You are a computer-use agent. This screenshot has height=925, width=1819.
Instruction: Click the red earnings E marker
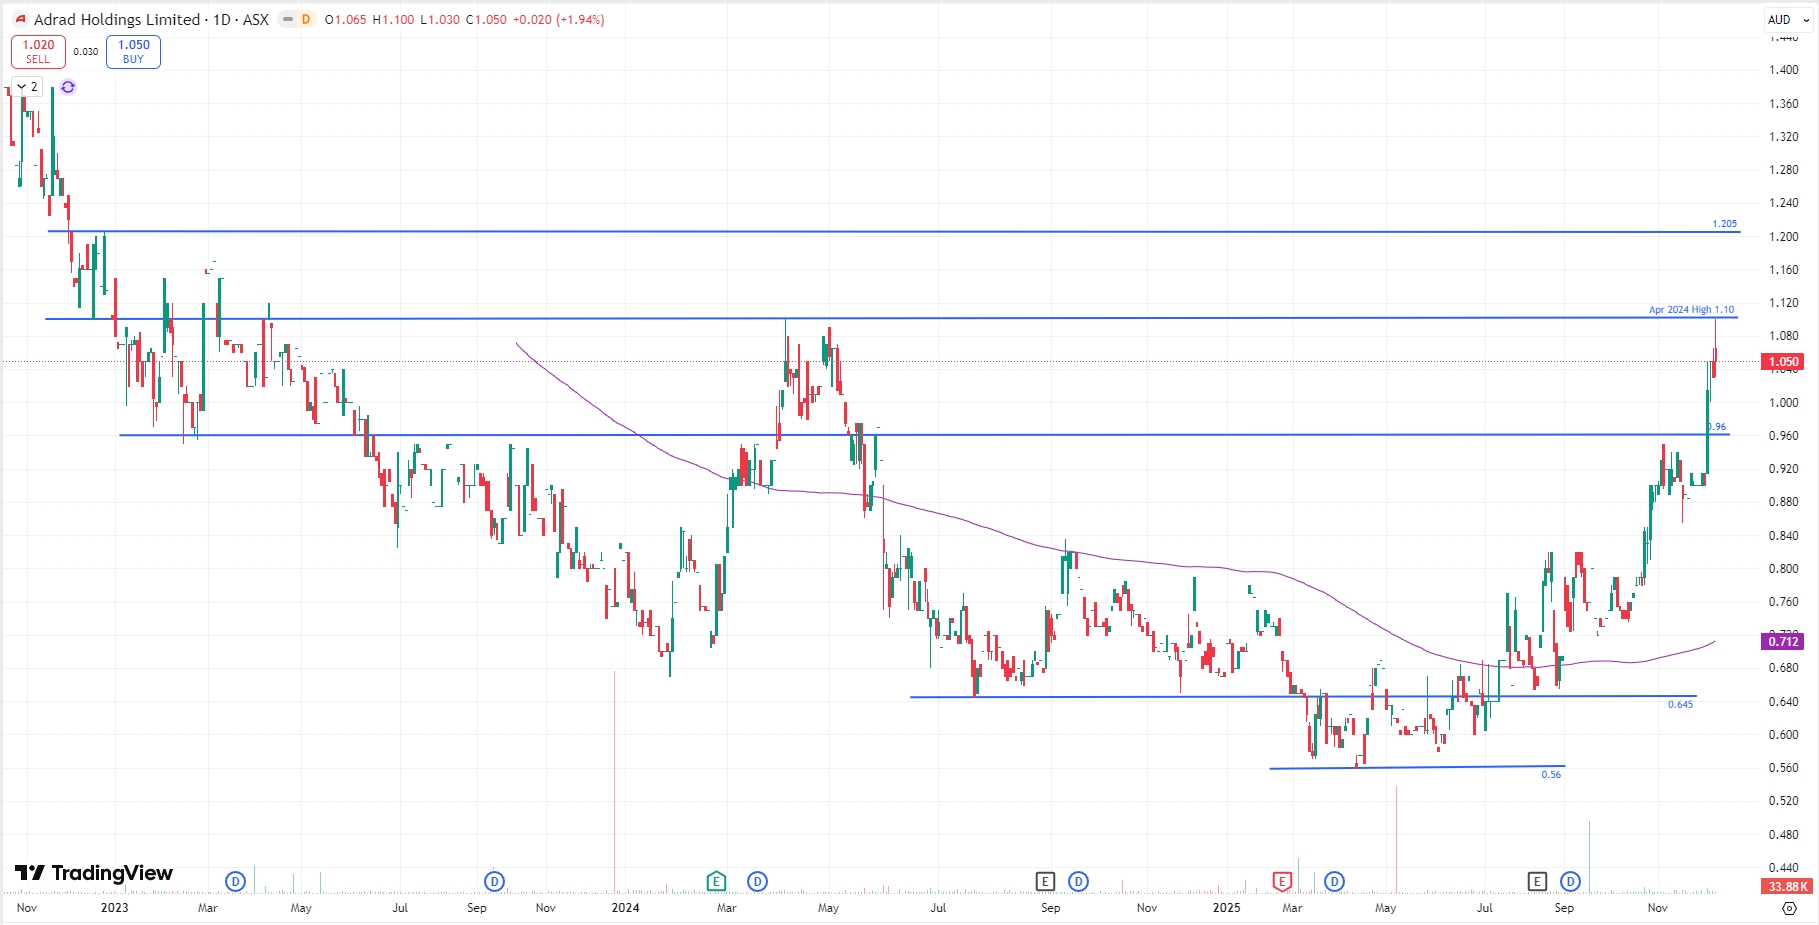1282,881
